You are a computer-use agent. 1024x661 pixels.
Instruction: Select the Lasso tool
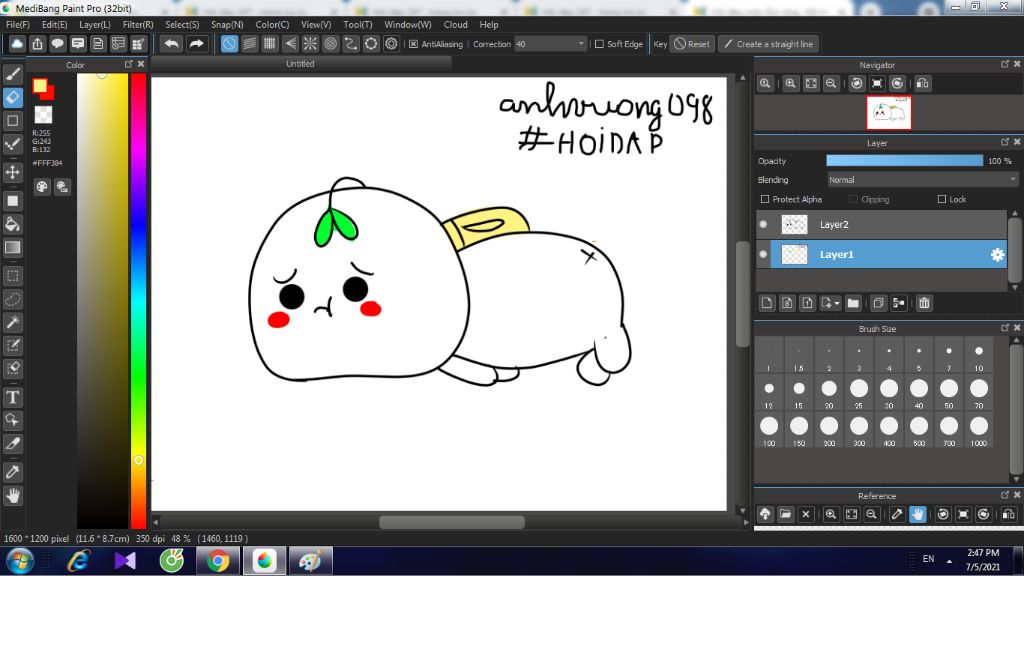[x=12, y=299]
